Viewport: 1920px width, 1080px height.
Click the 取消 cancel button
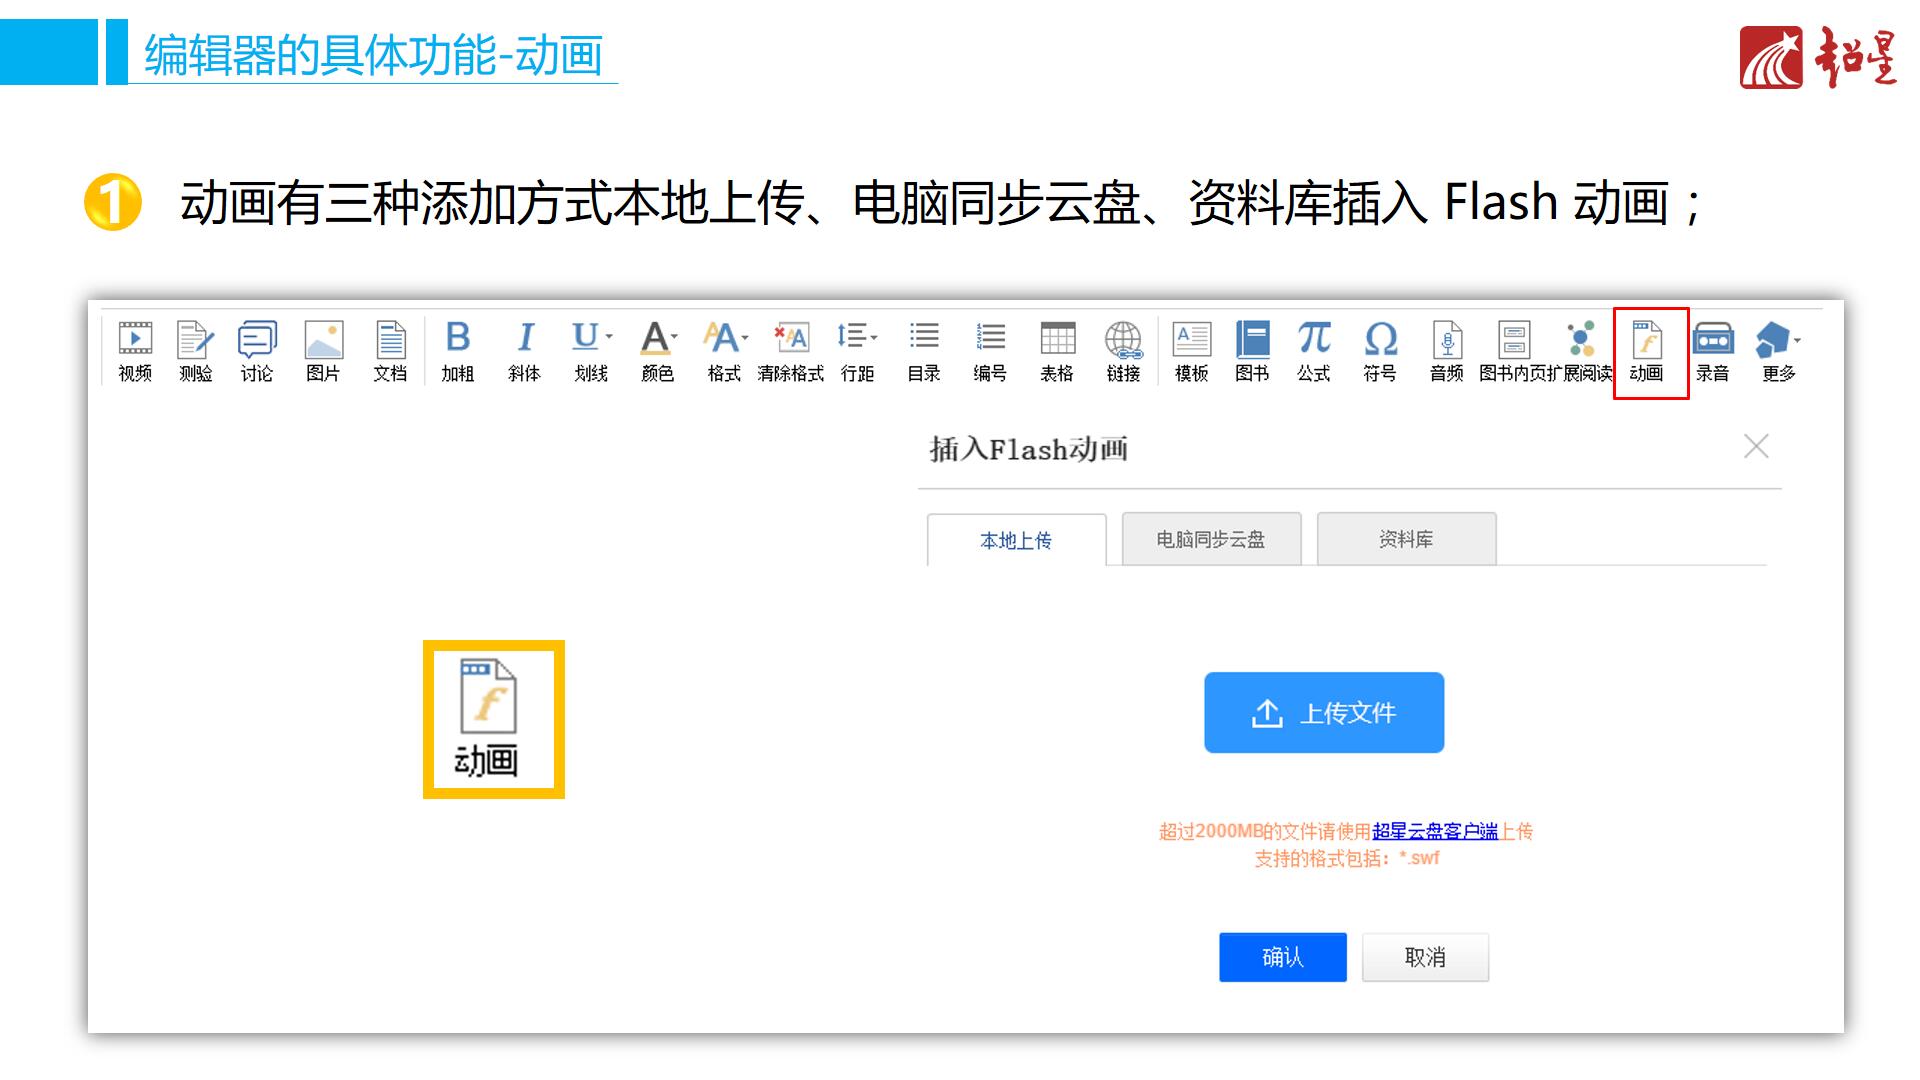pyautogui.click(x=1424, y=957)
